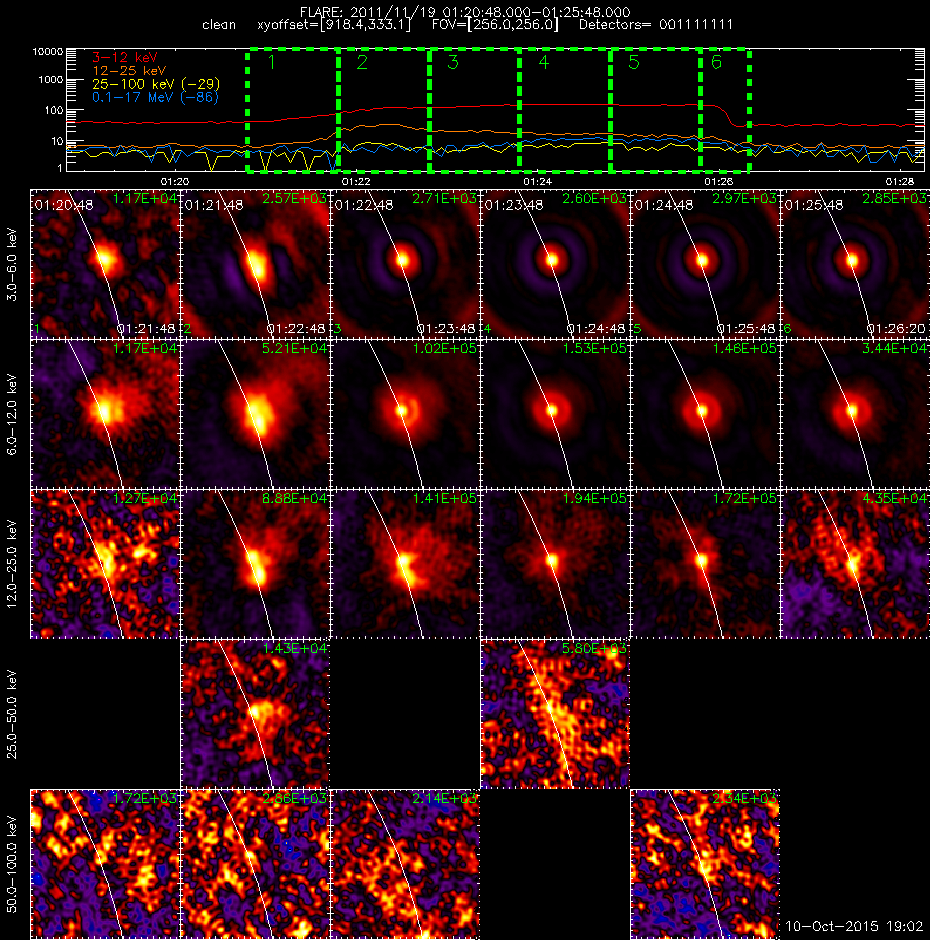This screenshot has width=930, height=940.
Task: Click the 3.0-6.0 keV row label
Action: pyautogui.click(x=12, y=264)
